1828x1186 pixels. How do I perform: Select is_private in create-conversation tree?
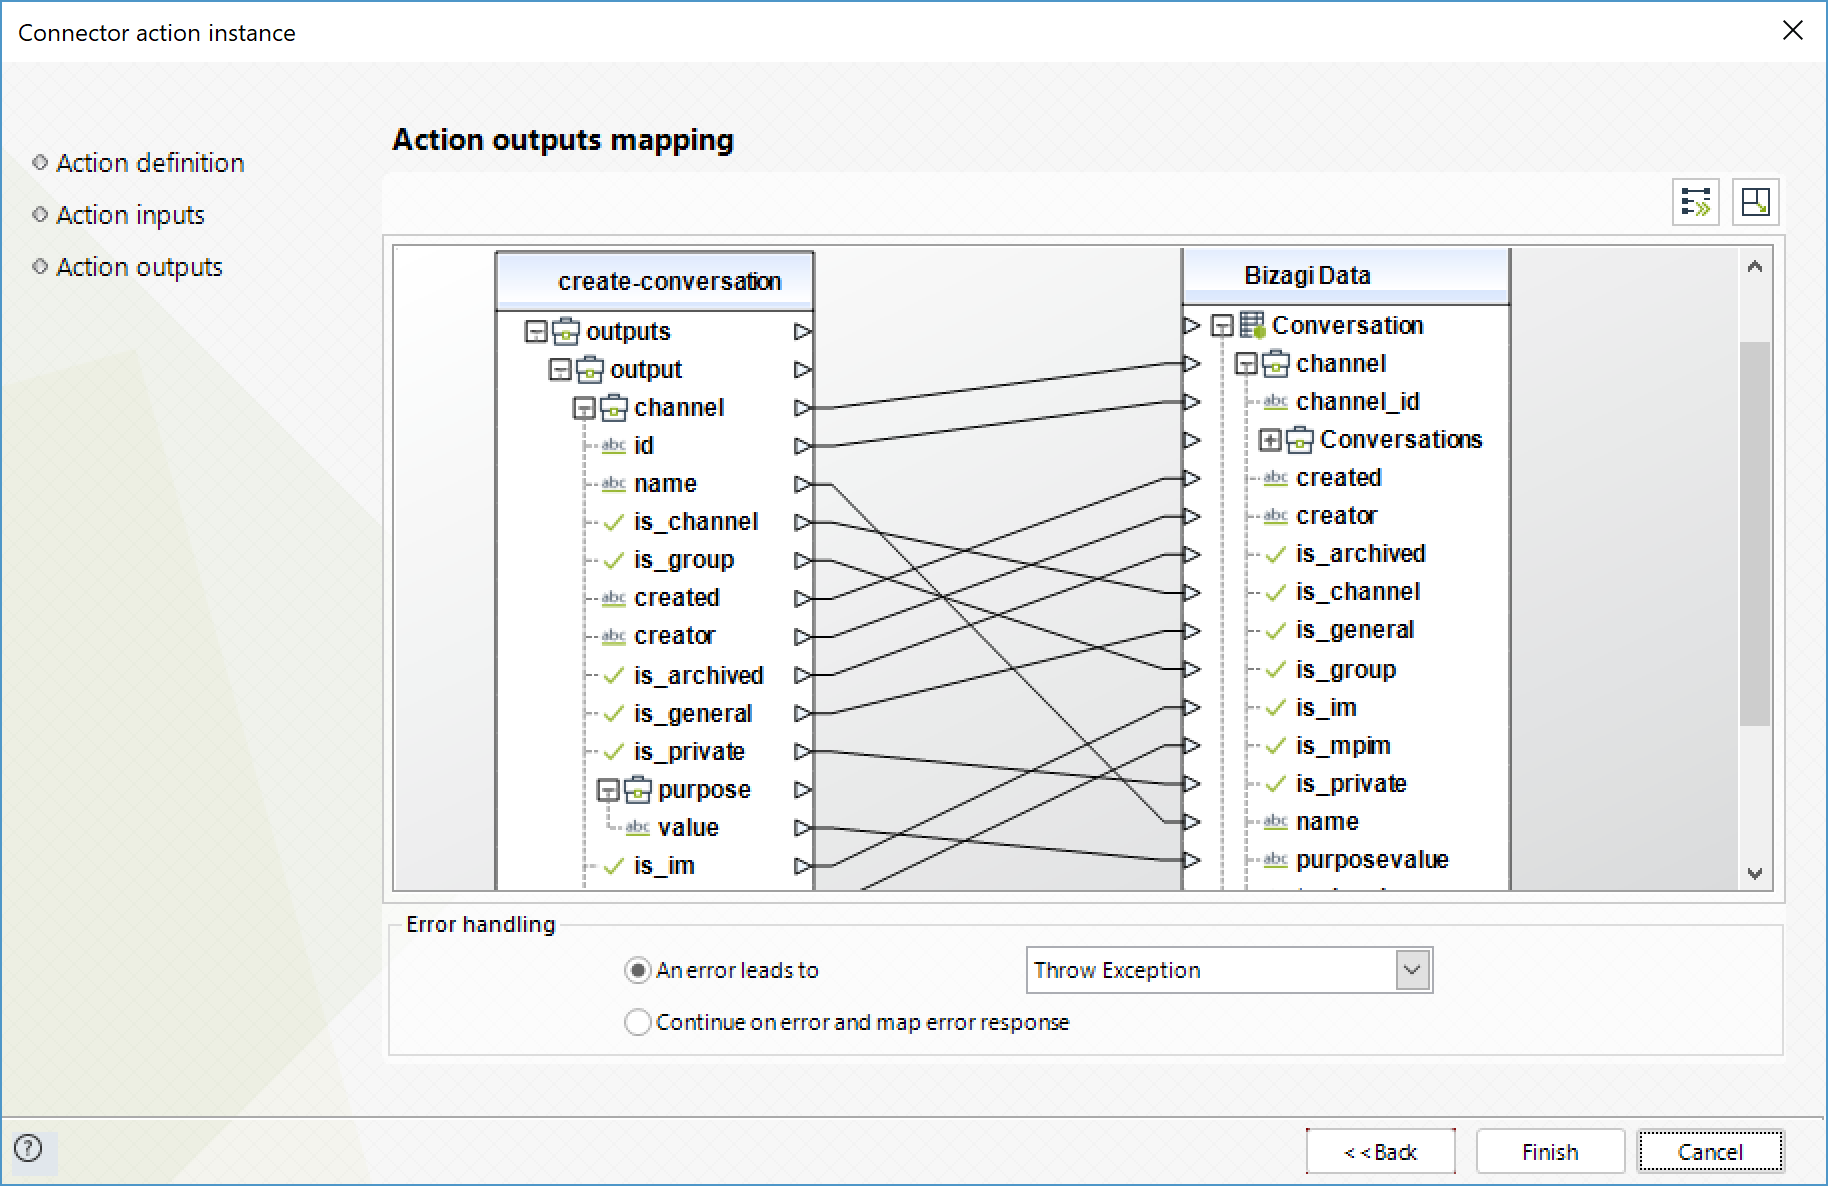pos(689,752)
